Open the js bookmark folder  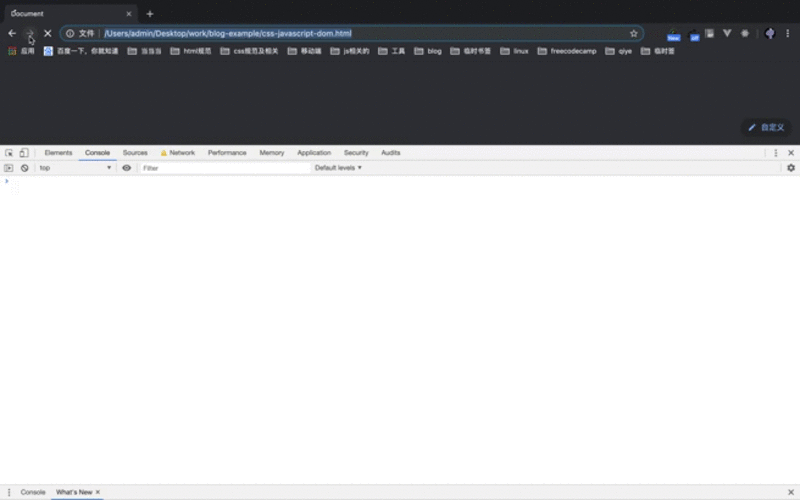(350, 51)
